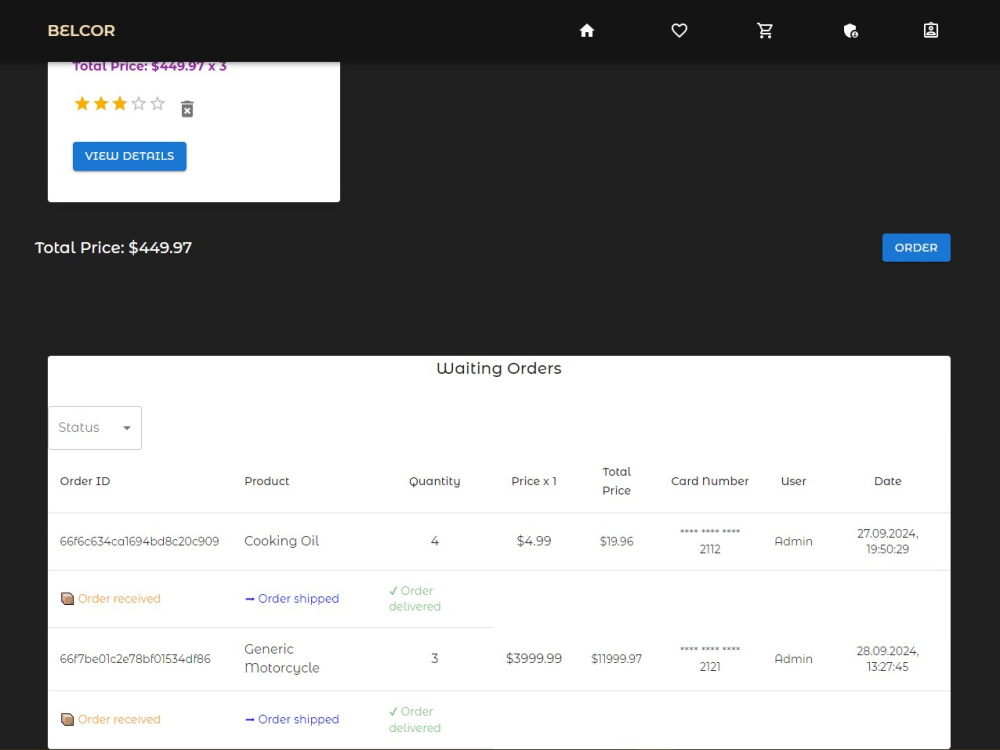Select the $4.99 price cell

[x=534, y=541]
